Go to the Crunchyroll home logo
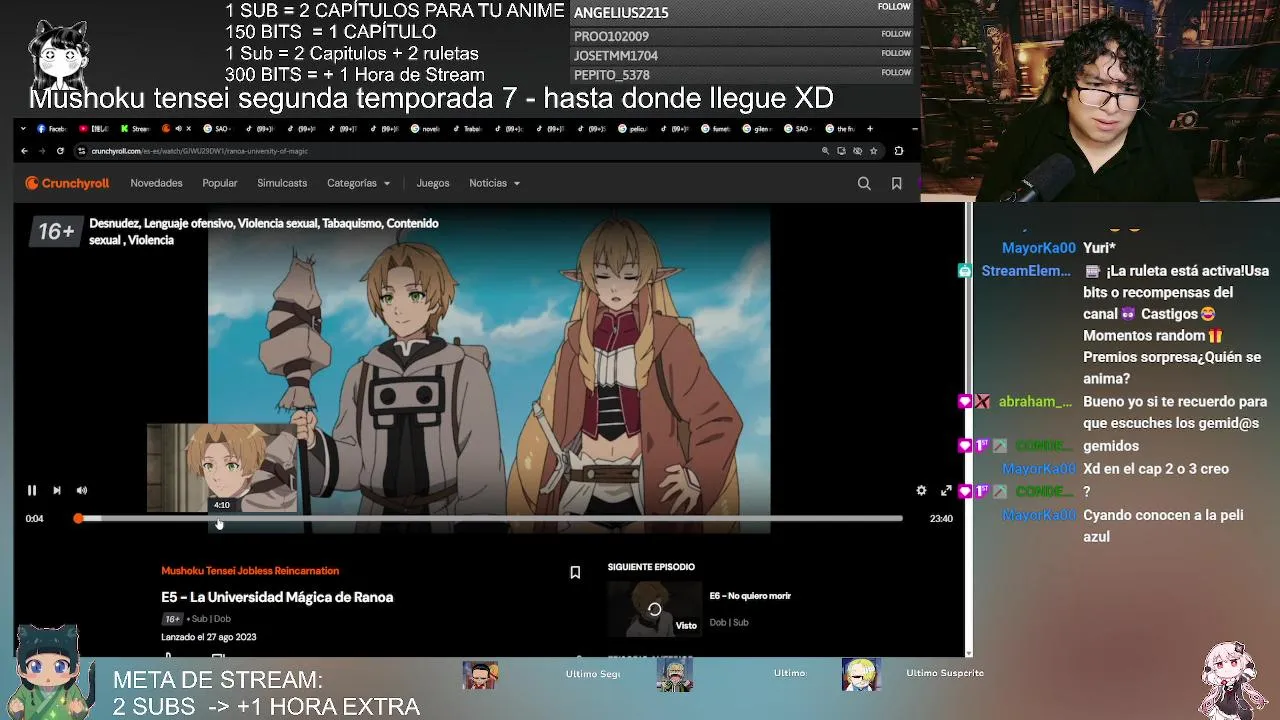This screenshot has height=720, width=1280. (x=67, y=183)
